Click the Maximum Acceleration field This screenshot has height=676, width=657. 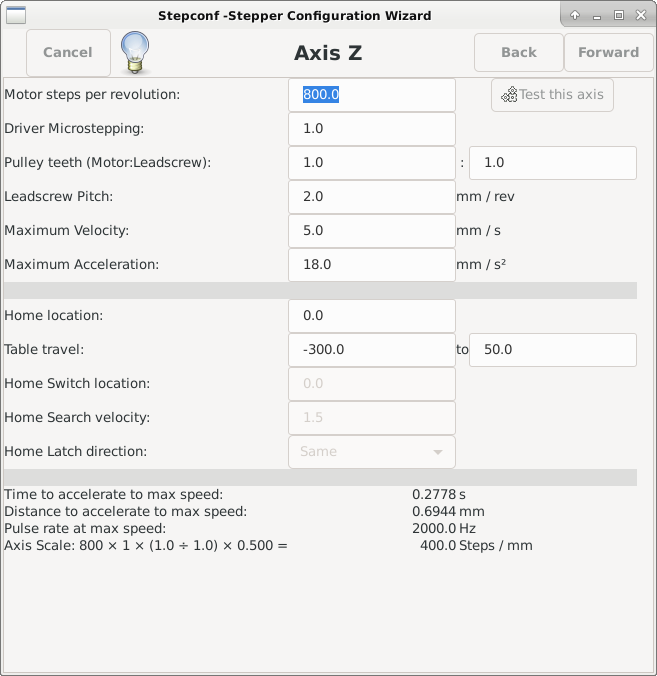(x=372, y=265)
